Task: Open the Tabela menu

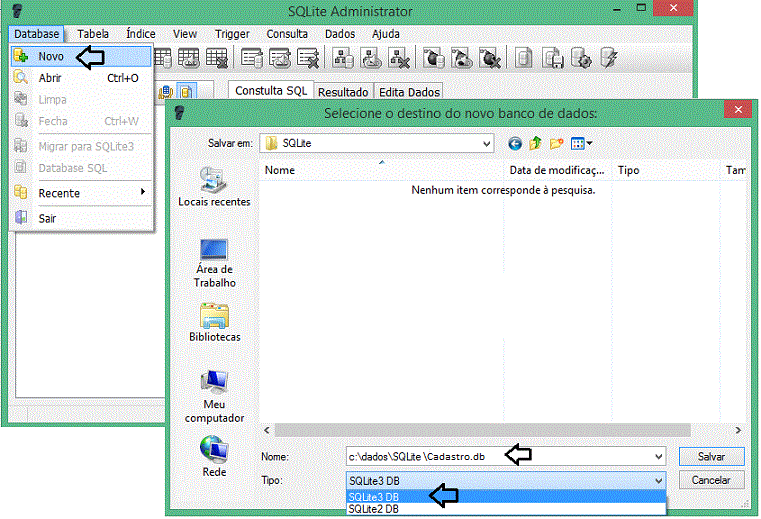Action: tap(93, 34)
